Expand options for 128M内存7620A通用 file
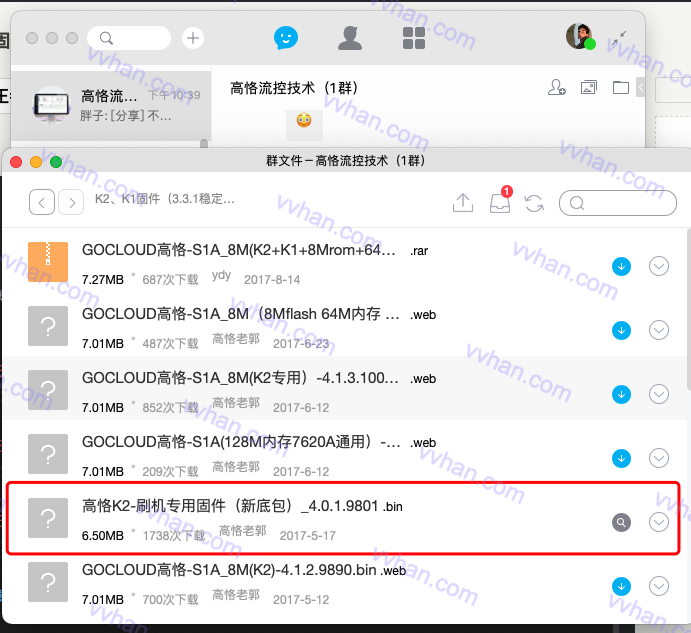 point(659,458)
